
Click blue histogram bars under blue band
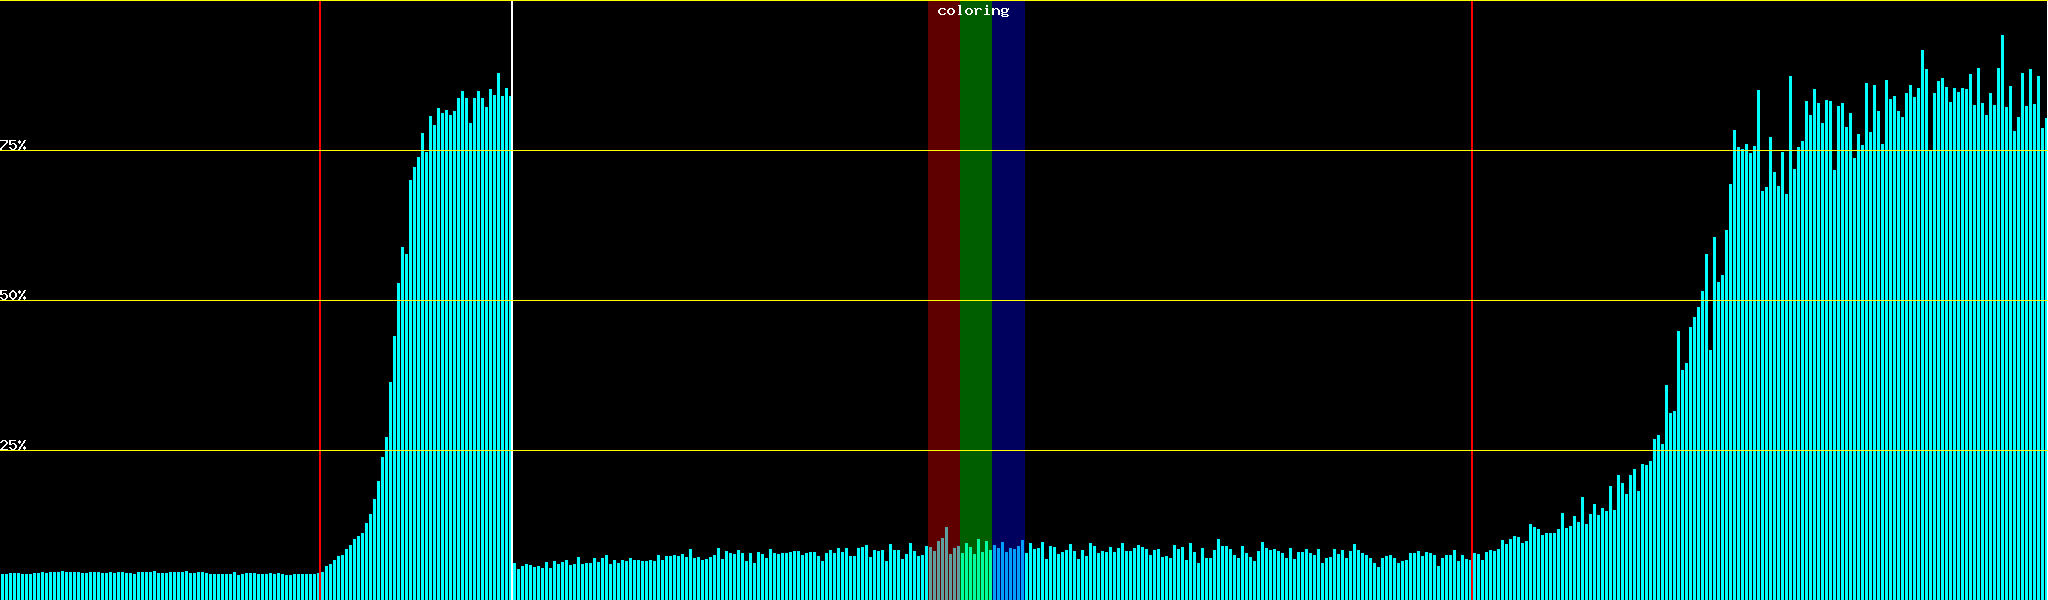[1008, 575]
